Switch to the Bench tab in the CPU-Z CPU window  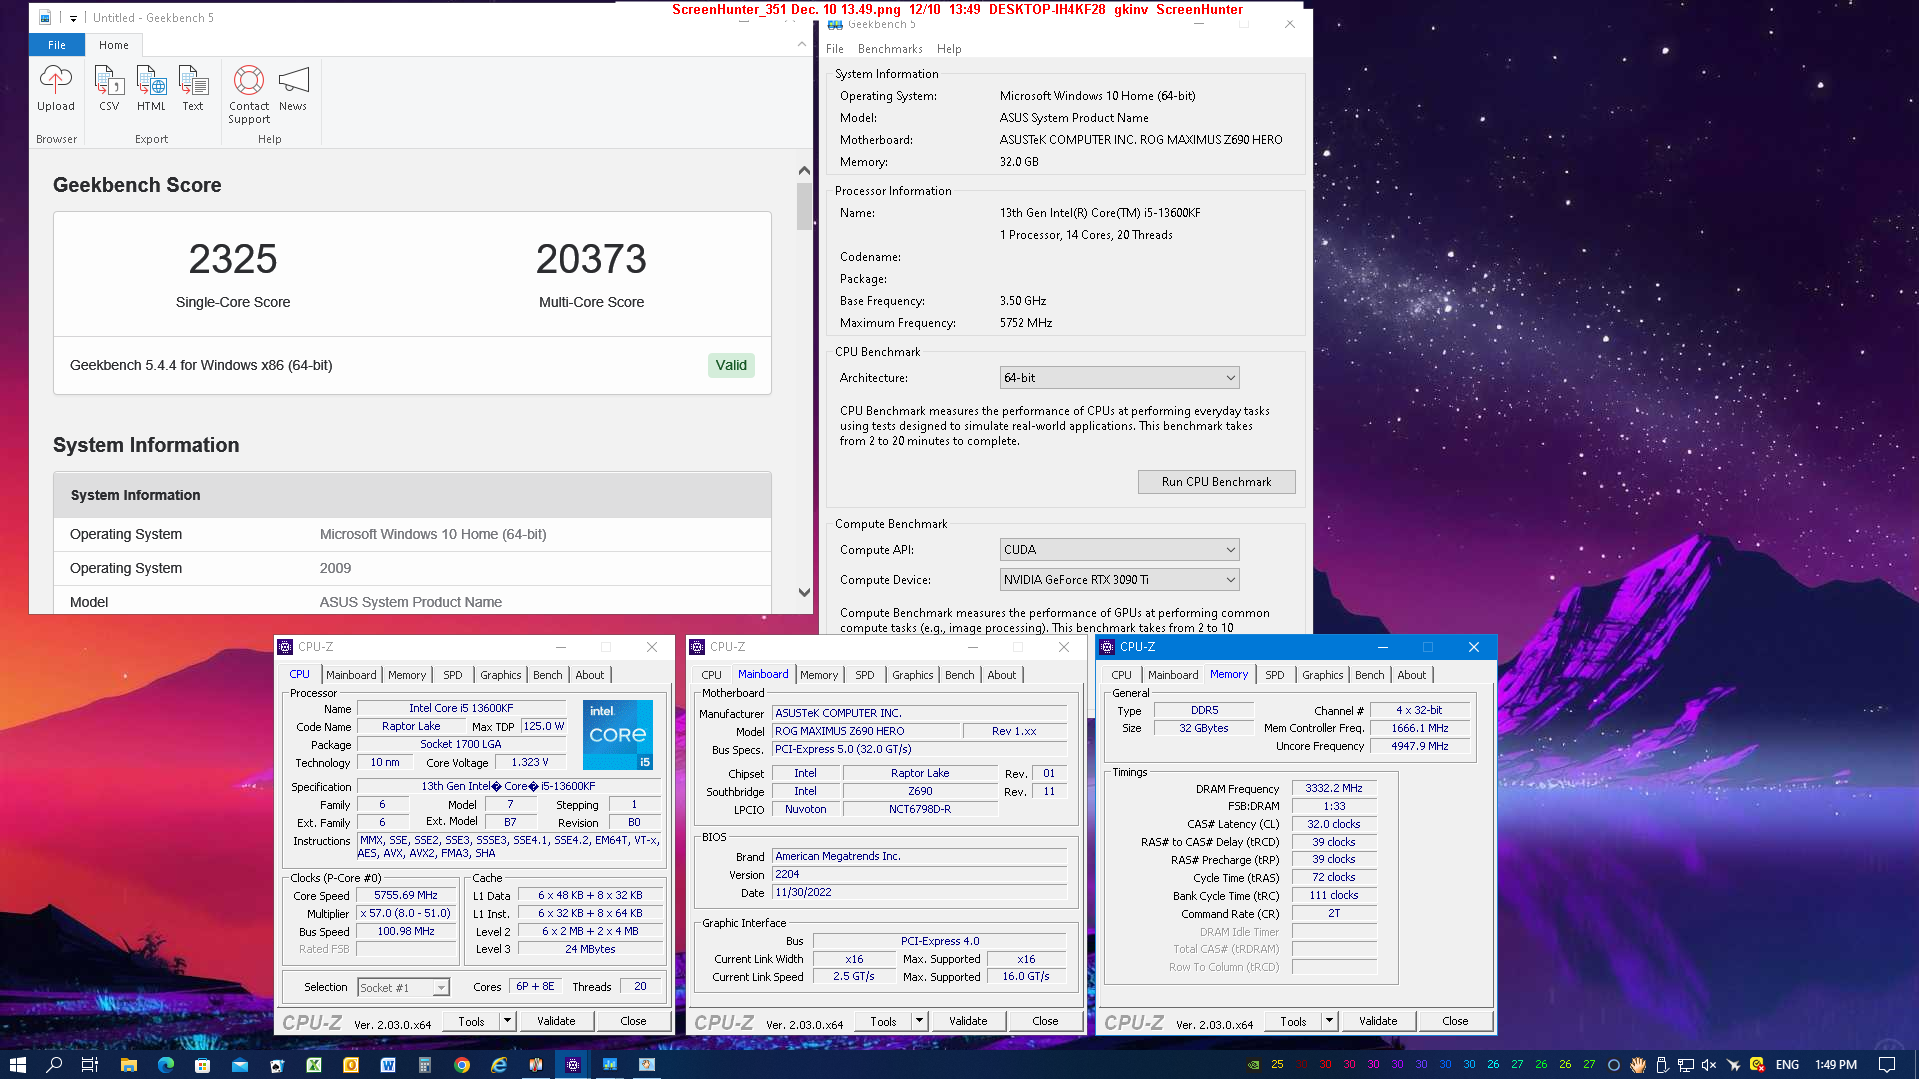pos(547,675)
